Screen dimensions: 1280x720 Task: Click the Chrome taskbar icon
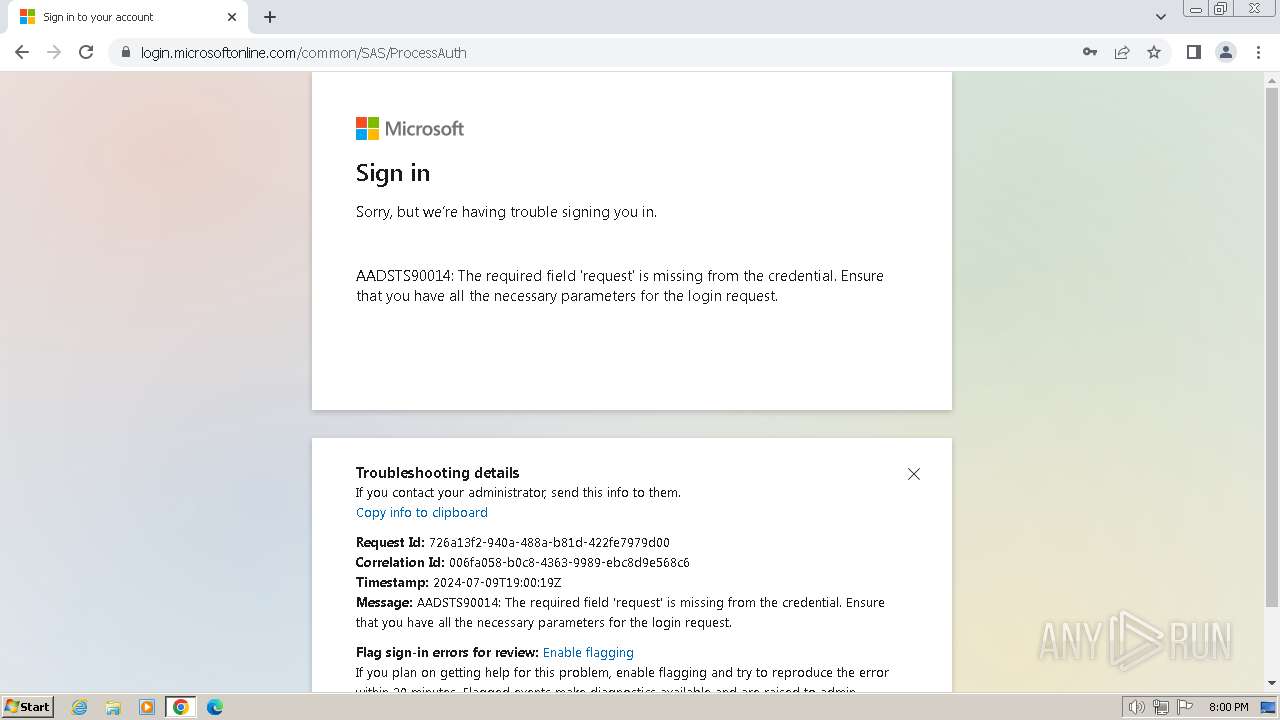pyautogui.click(x=181, y=707)
